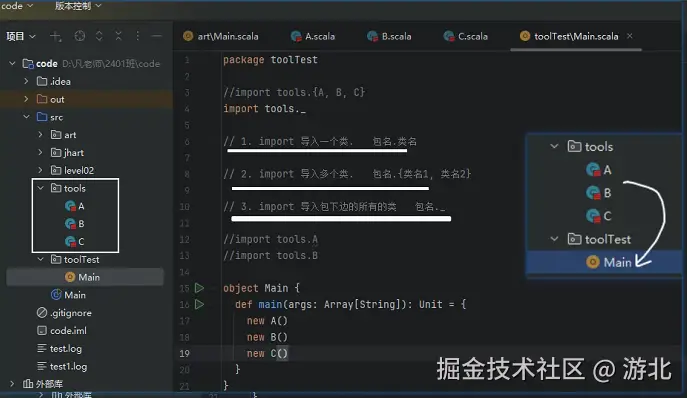Image resolution: width=687 pixels, height=398 pixels.
Task: Click 'new A()' on line 17
Action: pyautogui.click(x=267, y=321)
